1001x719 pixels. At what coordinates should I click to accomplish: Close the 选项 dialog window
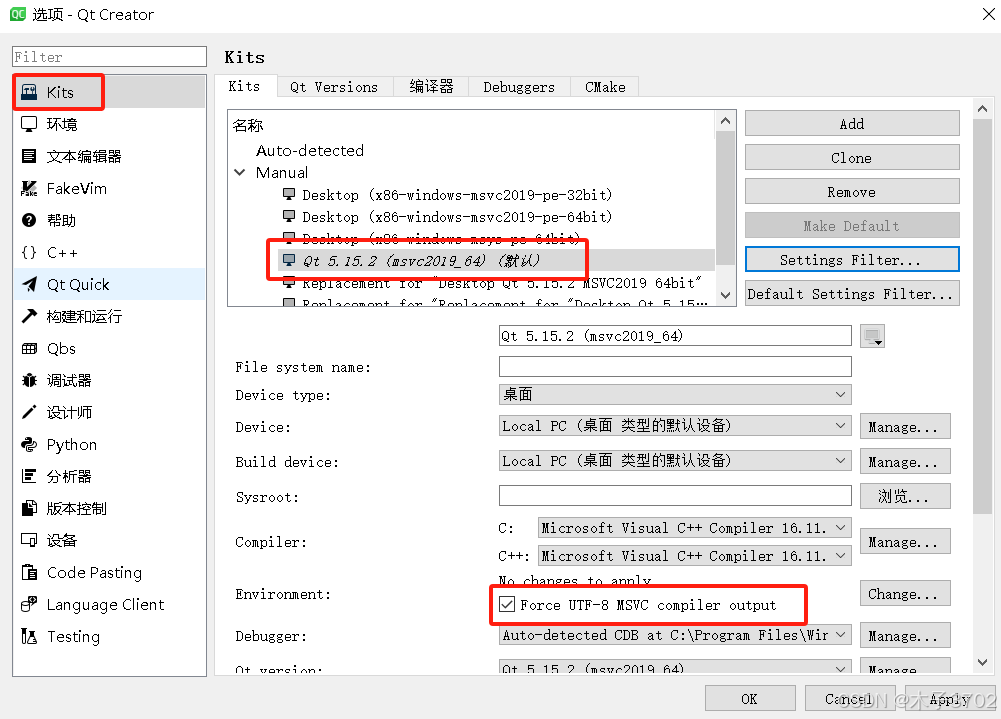(x=988, y=14)
